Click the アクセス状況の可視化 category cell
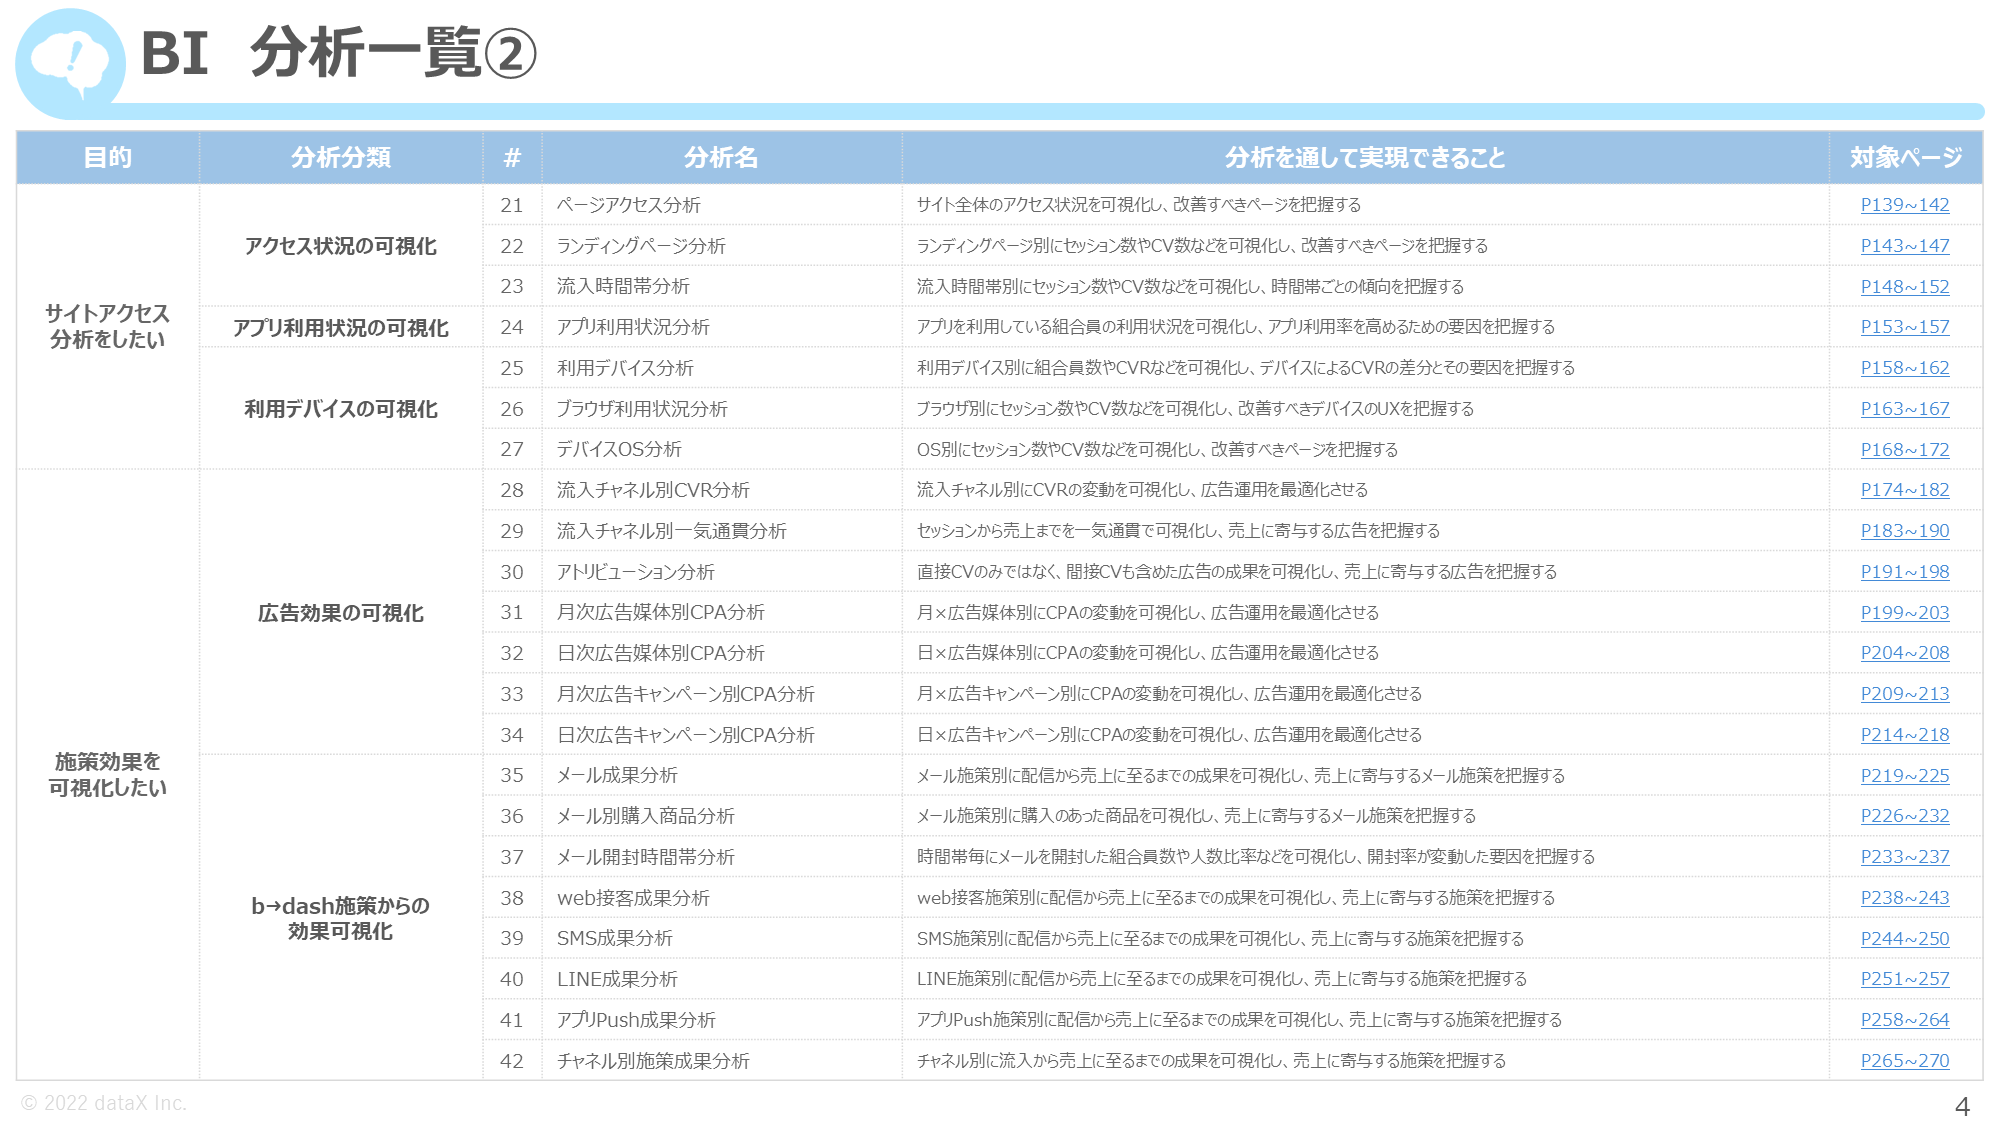Image resolution: width=2000 pixels, height=1125 pixels. pos(341,246)
